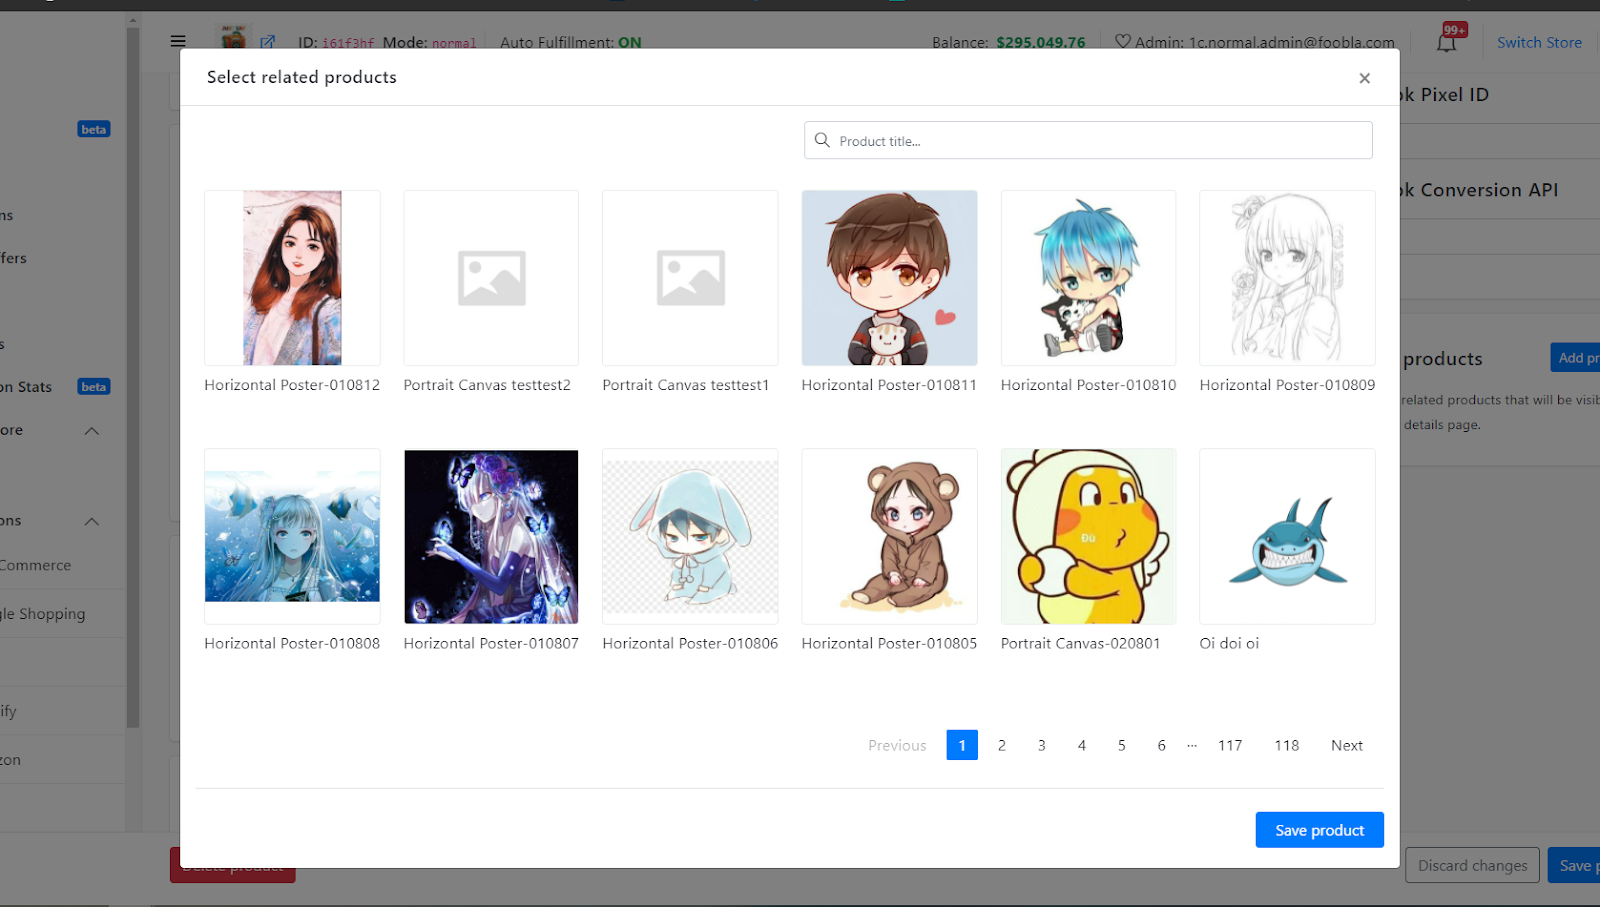Click the Horizontal Poster-010807 title
The height and width of the screenshot is (907, 1600).
(x=491, y=644)
